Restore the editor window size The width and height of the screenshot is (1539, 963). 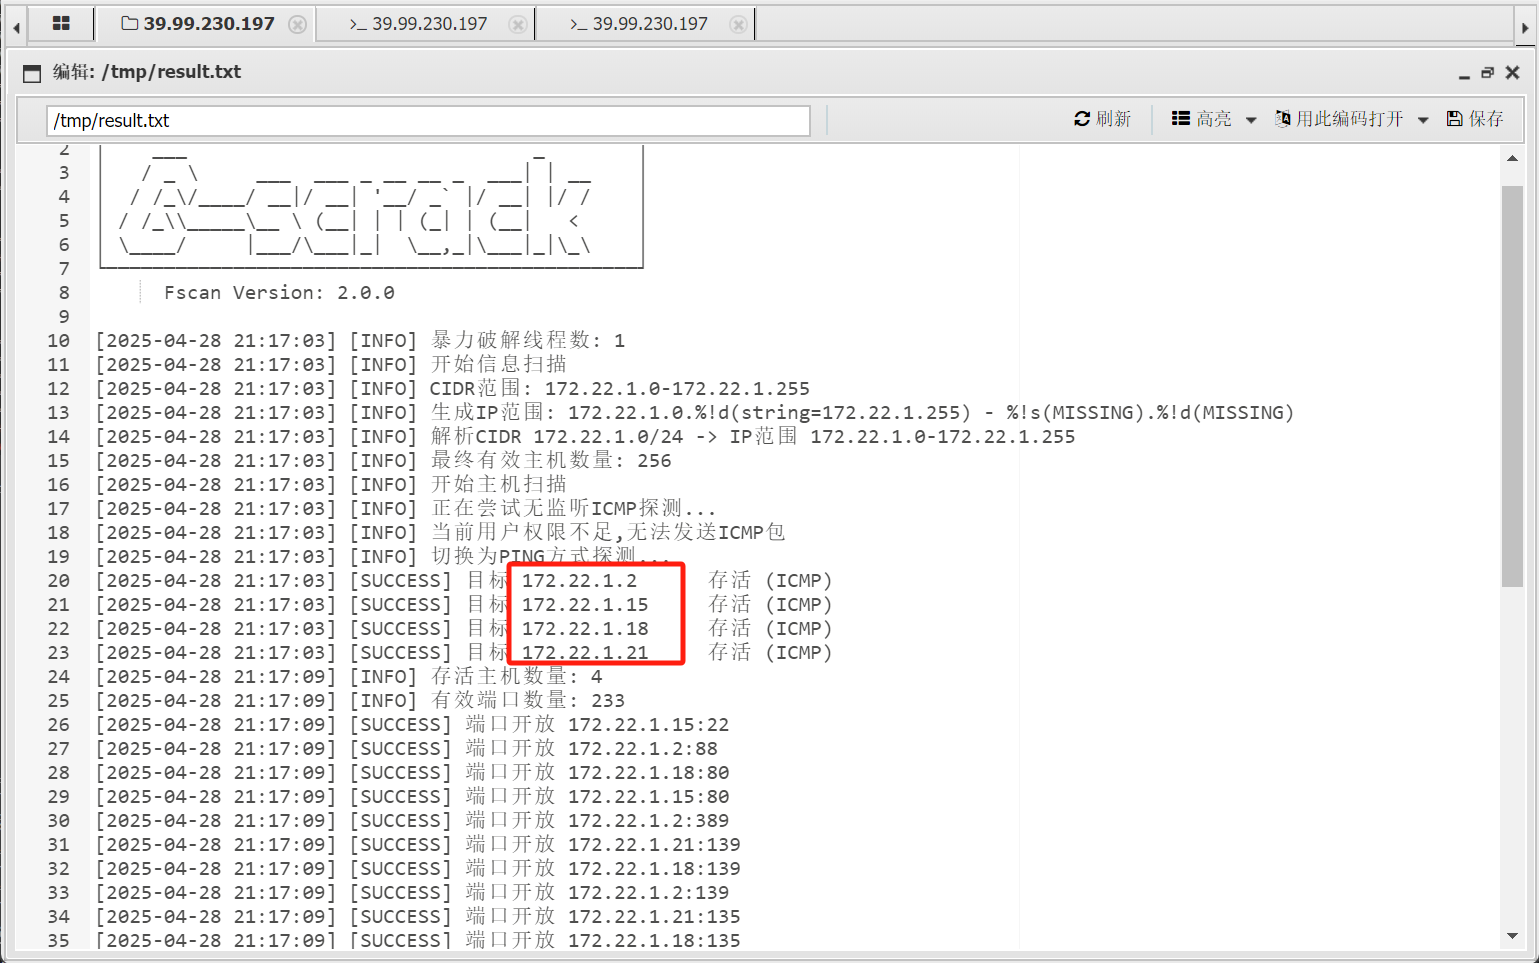point(1487,73)
